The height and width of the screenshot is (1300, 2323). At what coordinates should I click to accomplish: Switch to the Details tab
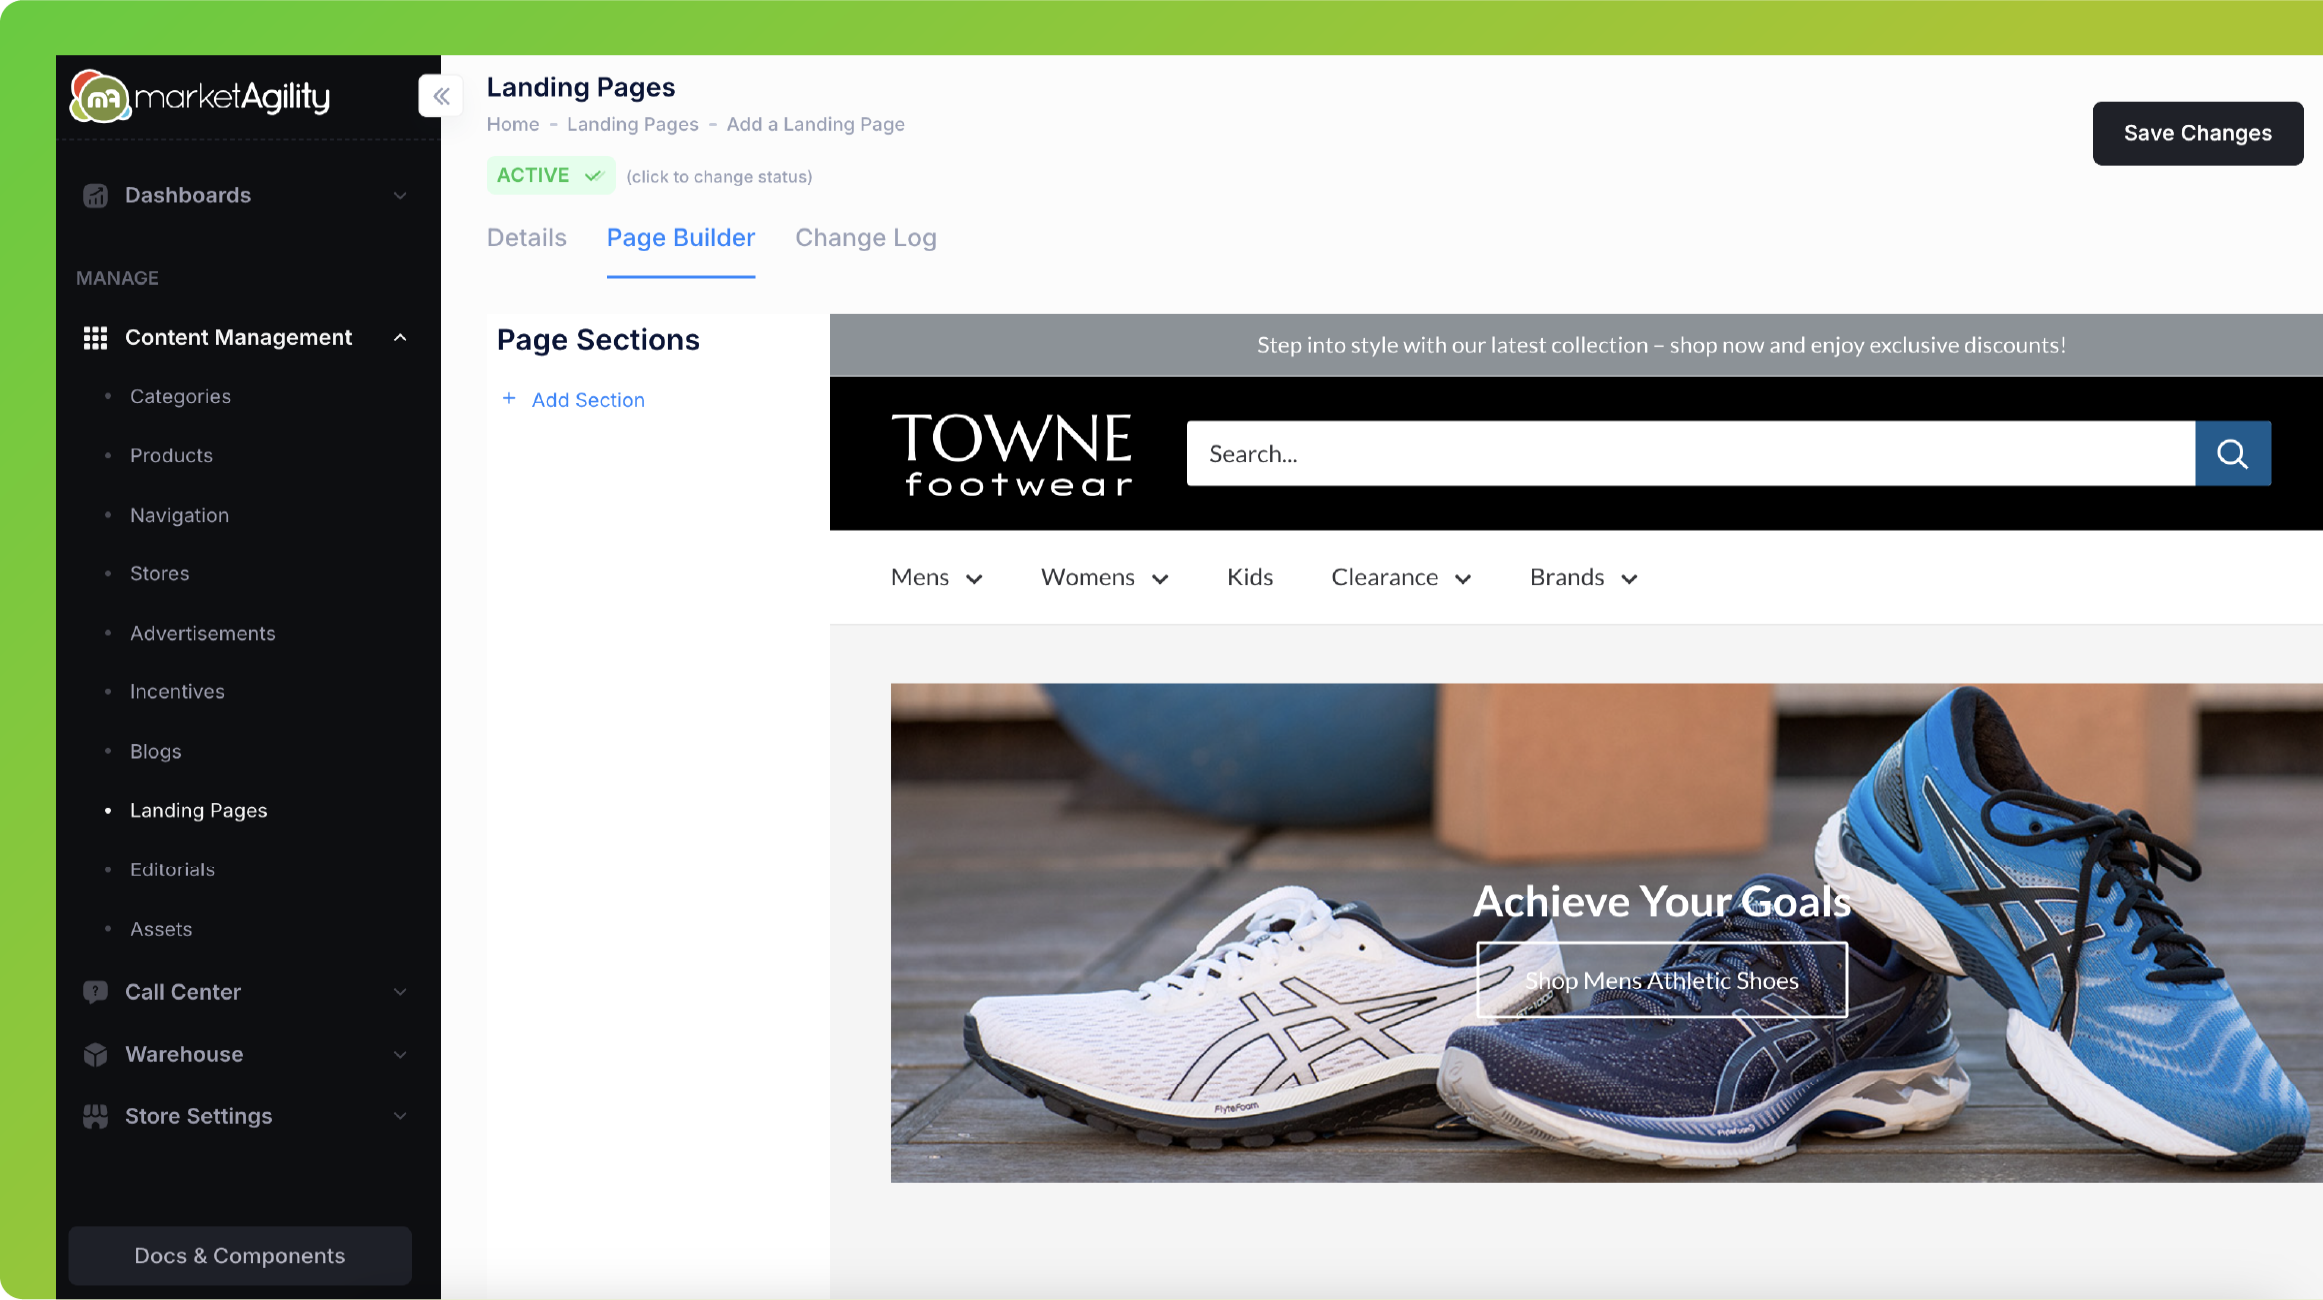(x=526, y=238)
